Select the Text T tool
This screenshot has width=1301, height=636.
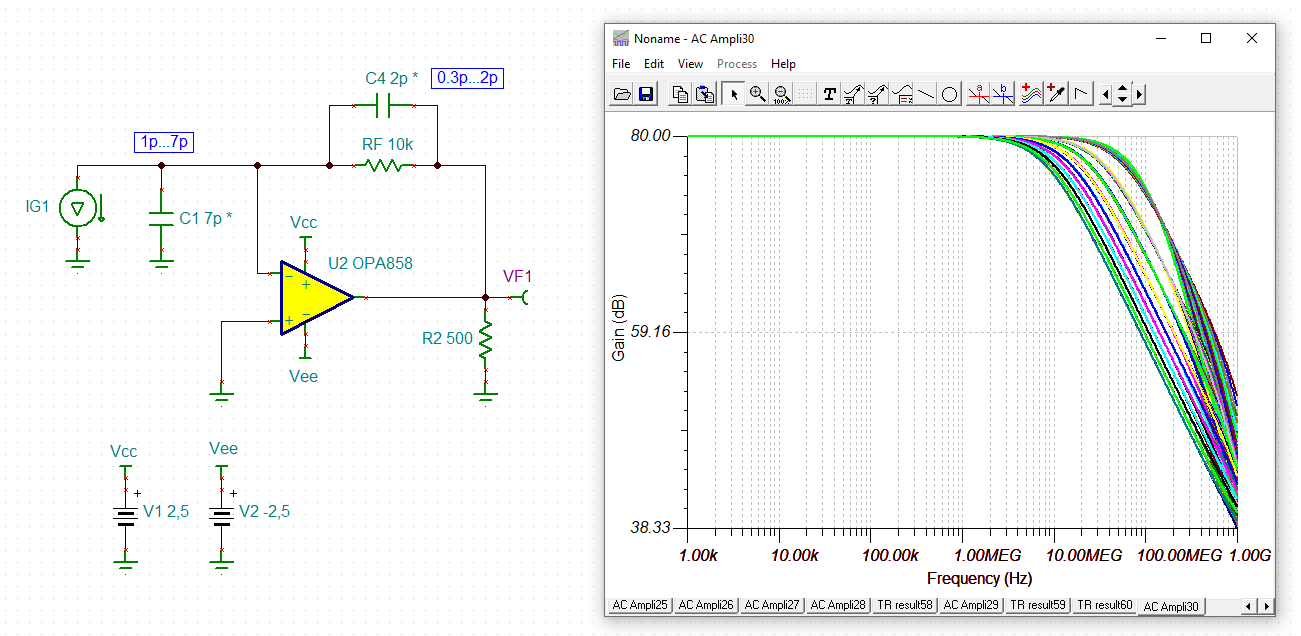click(x=829, y=94)
